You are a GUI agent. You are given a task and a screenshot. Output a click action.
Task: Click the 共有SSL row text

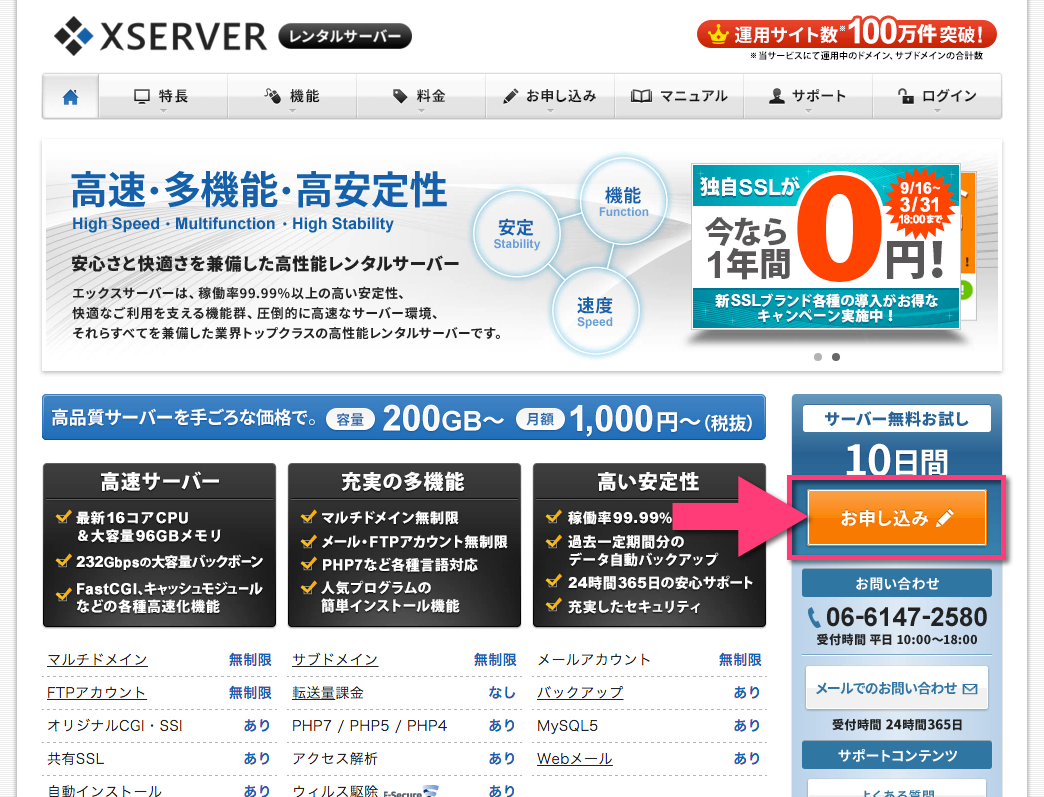click(75, 758)
